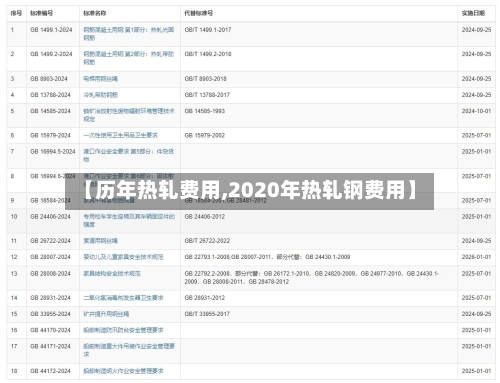
Task: Click the replaced standard GB 15979-2002
Action: point(205,135)
